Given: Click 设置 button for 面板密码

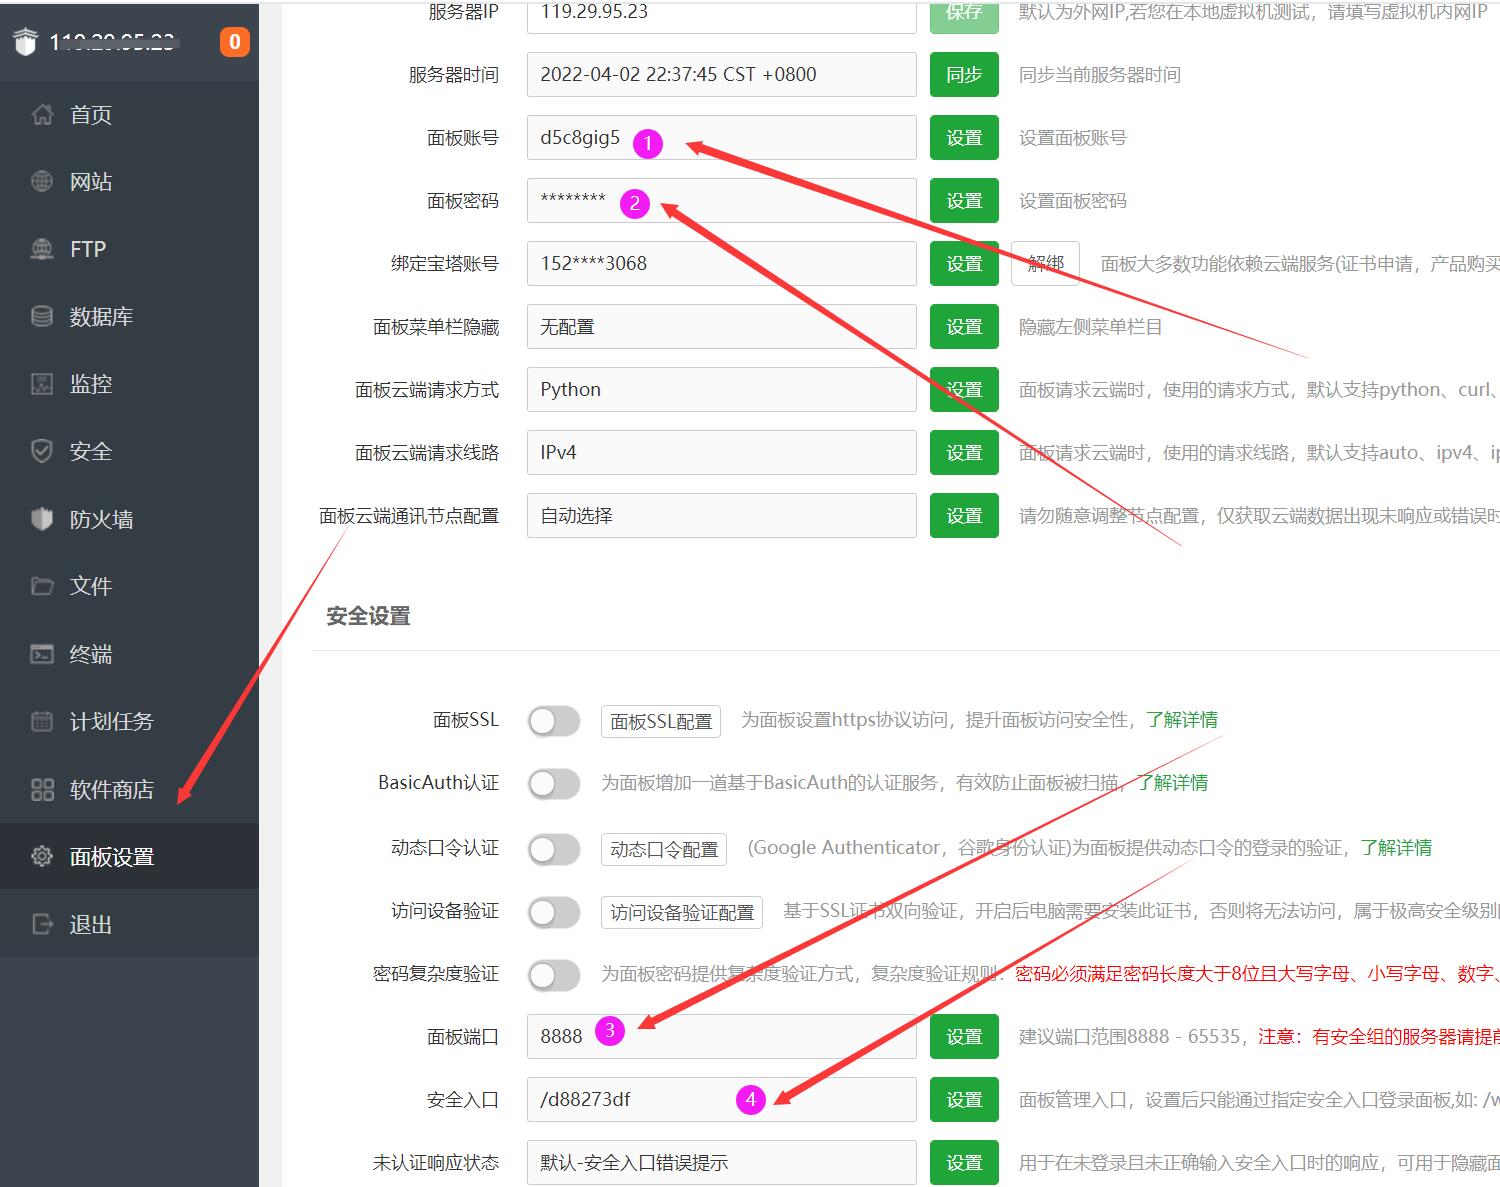Looking at the screenshot, I should [964, 201].
